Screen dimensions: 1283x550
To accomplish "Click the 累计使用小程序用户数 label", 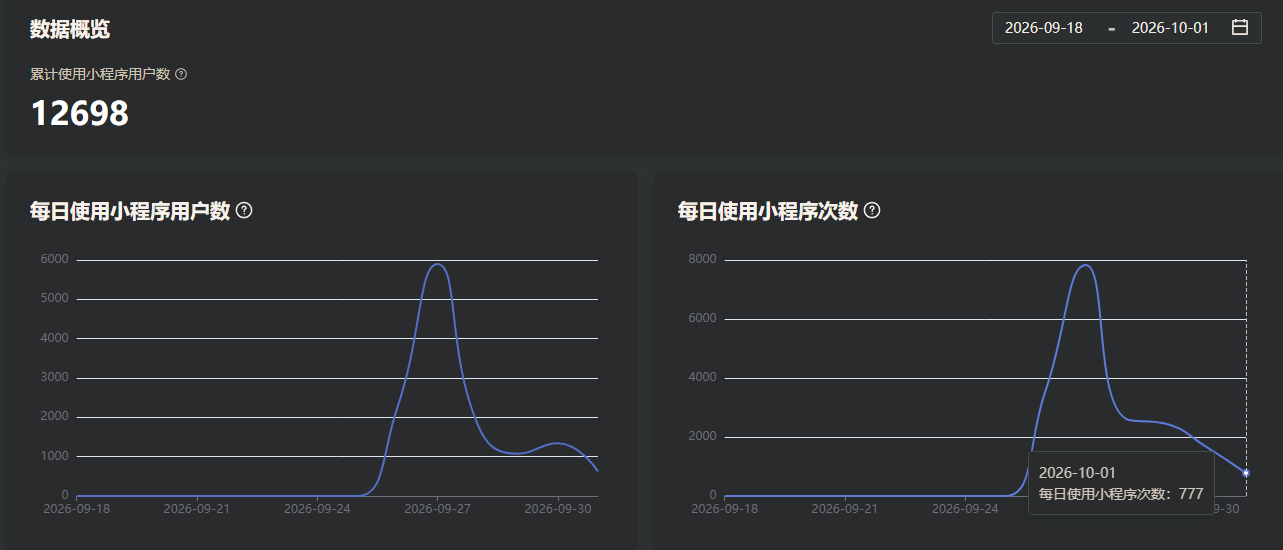I will pos(100,74).
